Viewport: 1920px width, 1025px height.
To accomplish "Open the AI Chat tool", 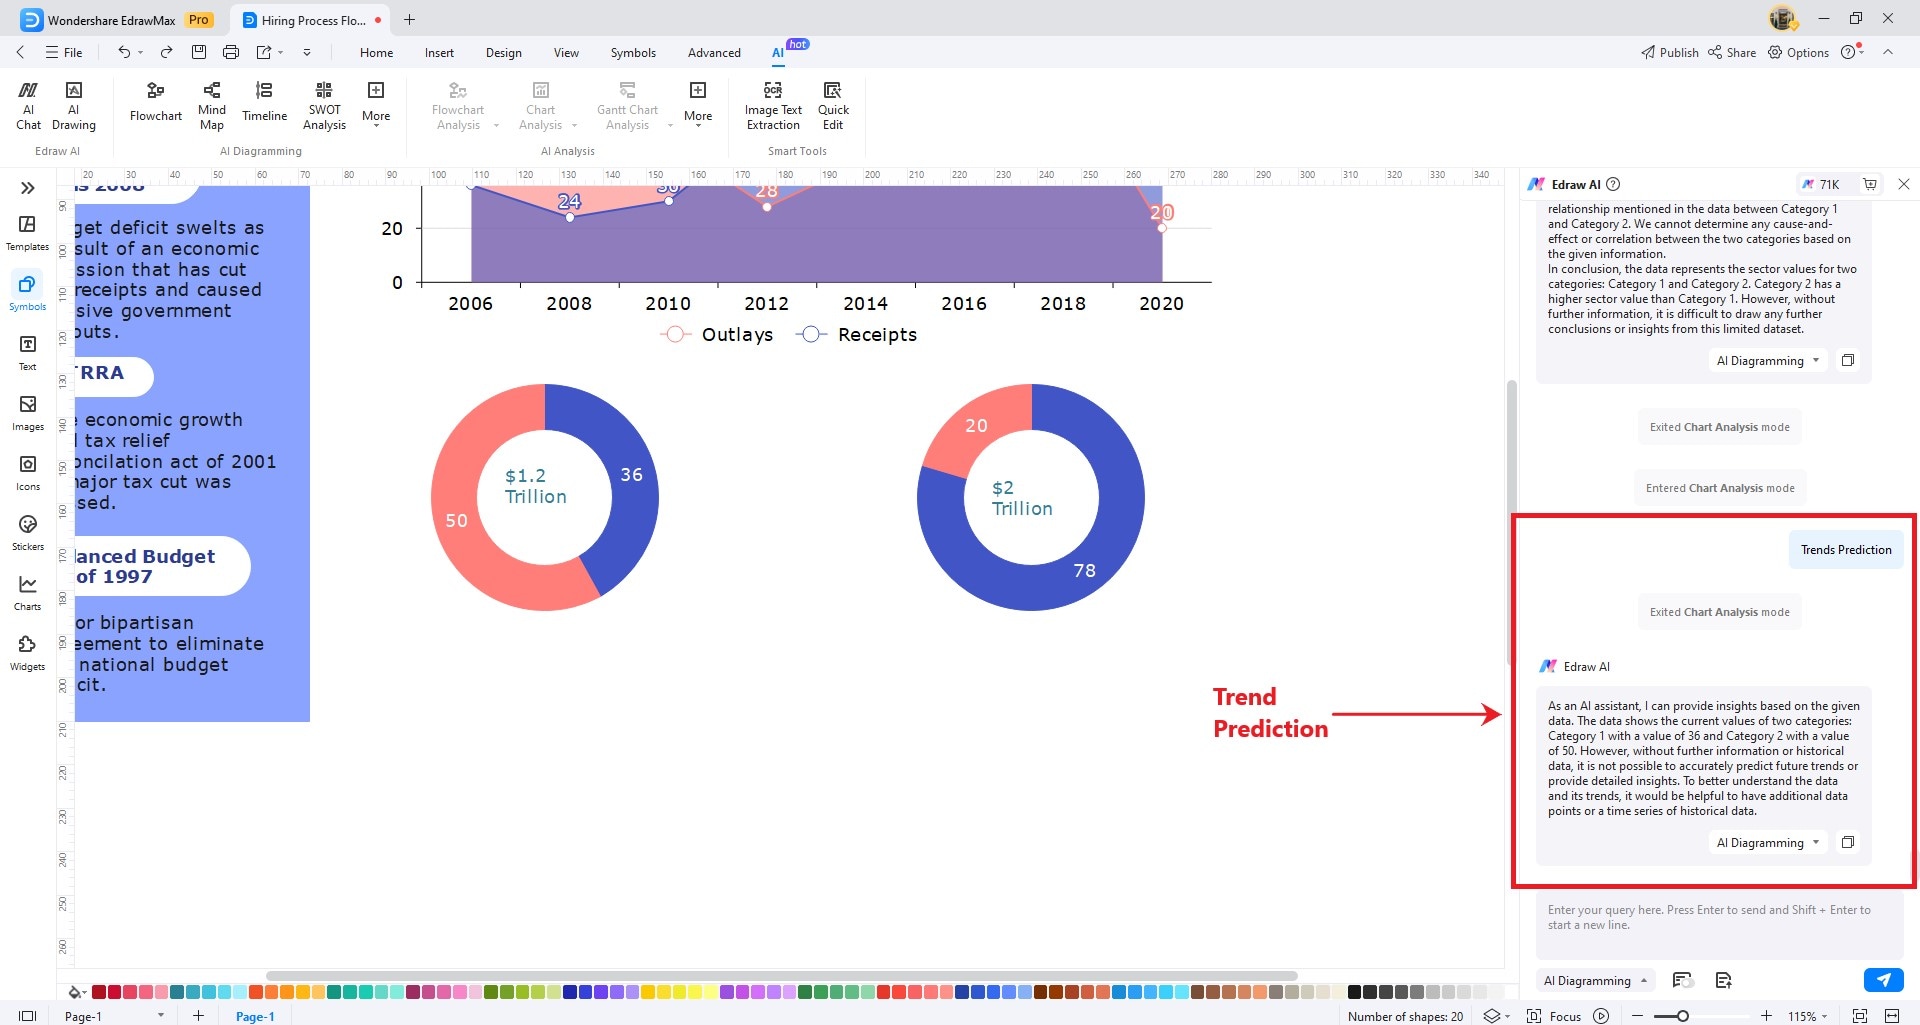I will (28, 106).
